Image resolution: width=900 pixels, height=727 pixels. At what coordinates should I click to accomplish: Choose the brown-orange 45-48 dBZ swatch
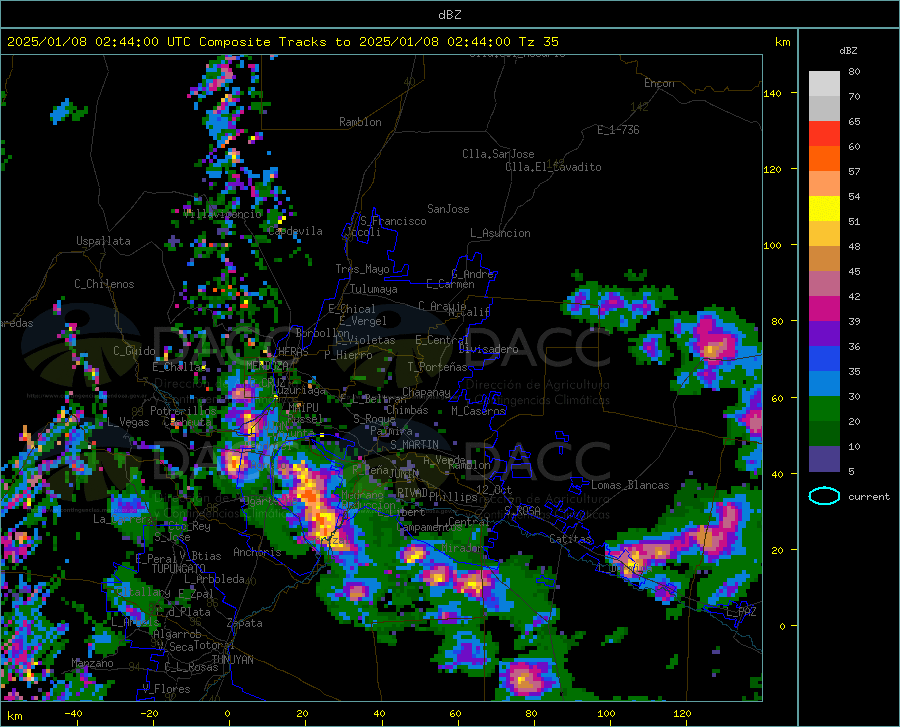824,259
